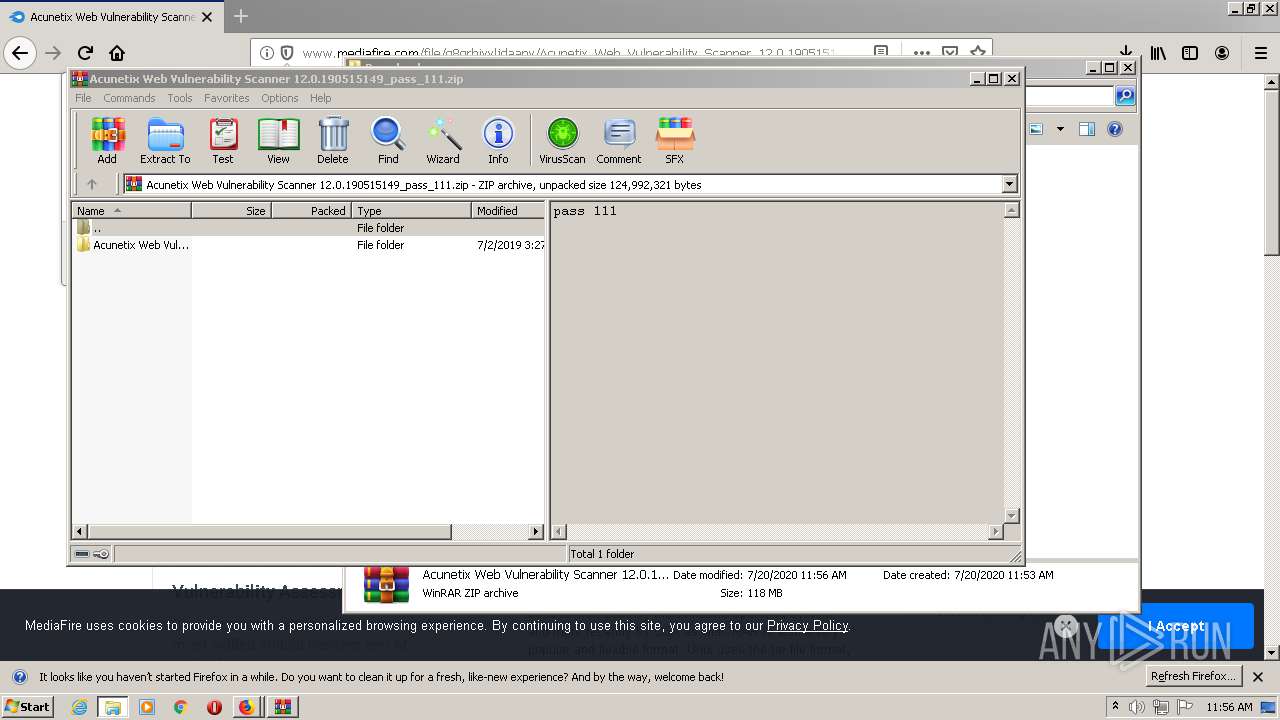The height and width of the screenshot is (720, 1280).
Task: Click 'pass 111' comment text
Action: pos(585,211)
